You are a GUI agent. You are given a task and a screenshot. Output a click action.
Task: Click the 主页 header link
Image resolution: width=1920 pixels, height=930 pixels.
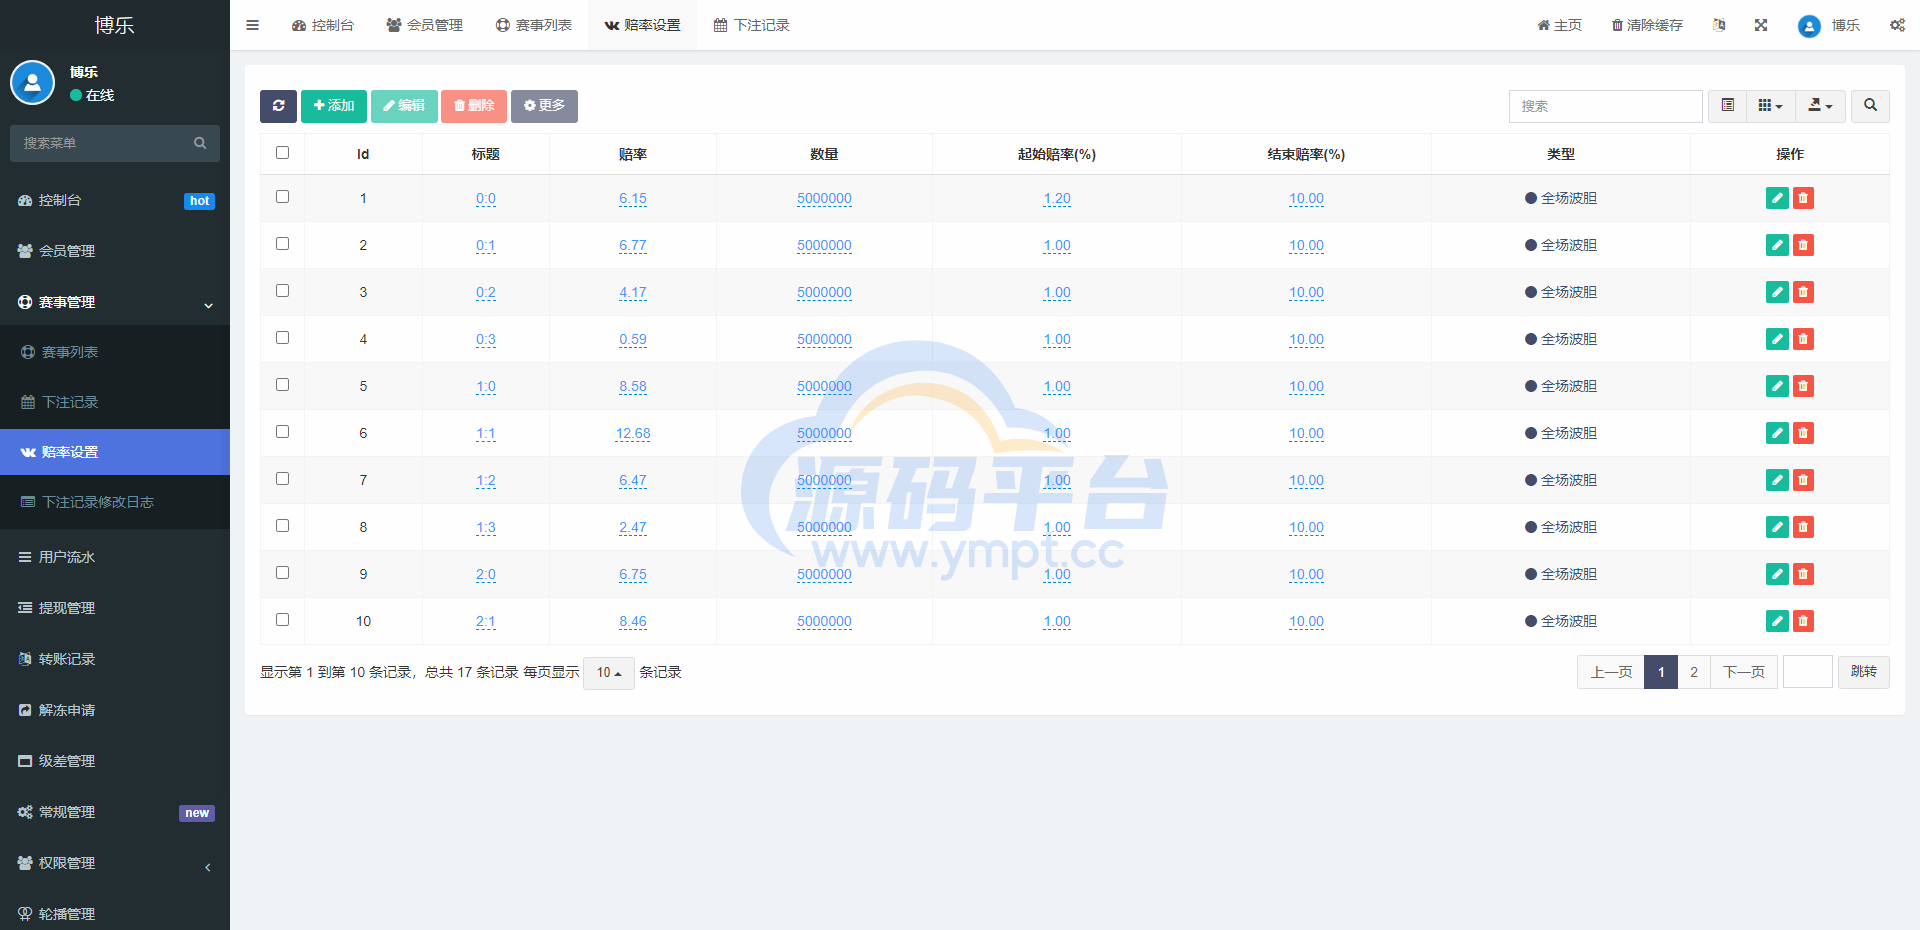[x=1560, y=25]
